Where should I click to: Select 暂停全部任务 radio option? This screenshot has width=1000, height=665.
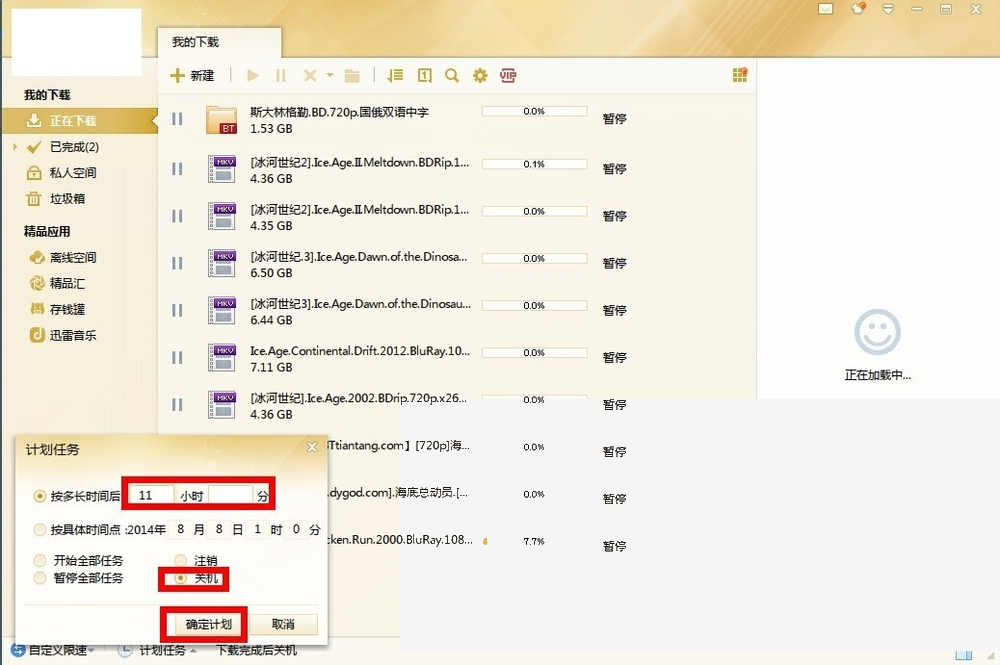point(40,578)
